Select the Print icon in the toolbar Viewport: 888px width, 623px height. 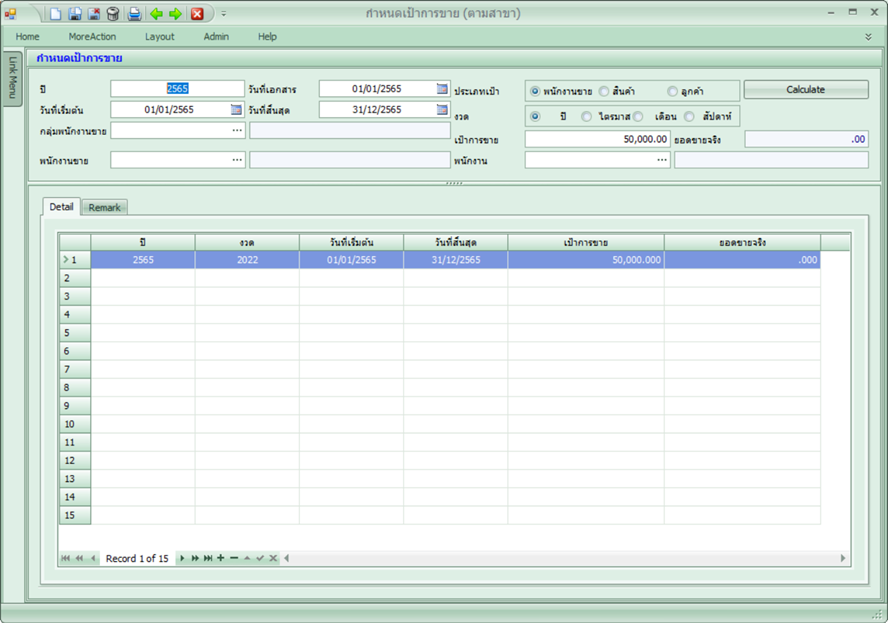point(134,13)
